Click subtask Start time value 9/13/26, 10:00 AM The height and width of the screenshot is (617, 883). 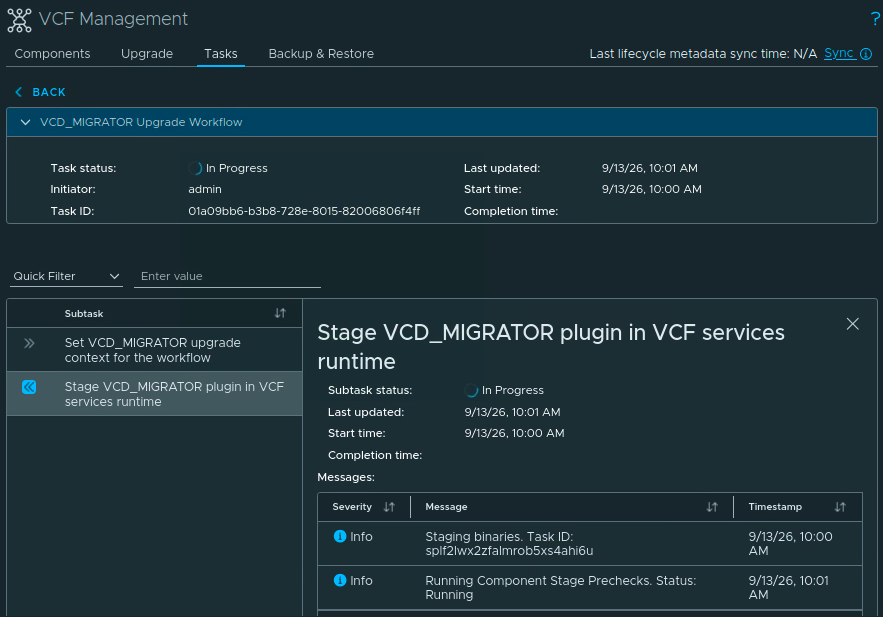click(x=514, y=433)
